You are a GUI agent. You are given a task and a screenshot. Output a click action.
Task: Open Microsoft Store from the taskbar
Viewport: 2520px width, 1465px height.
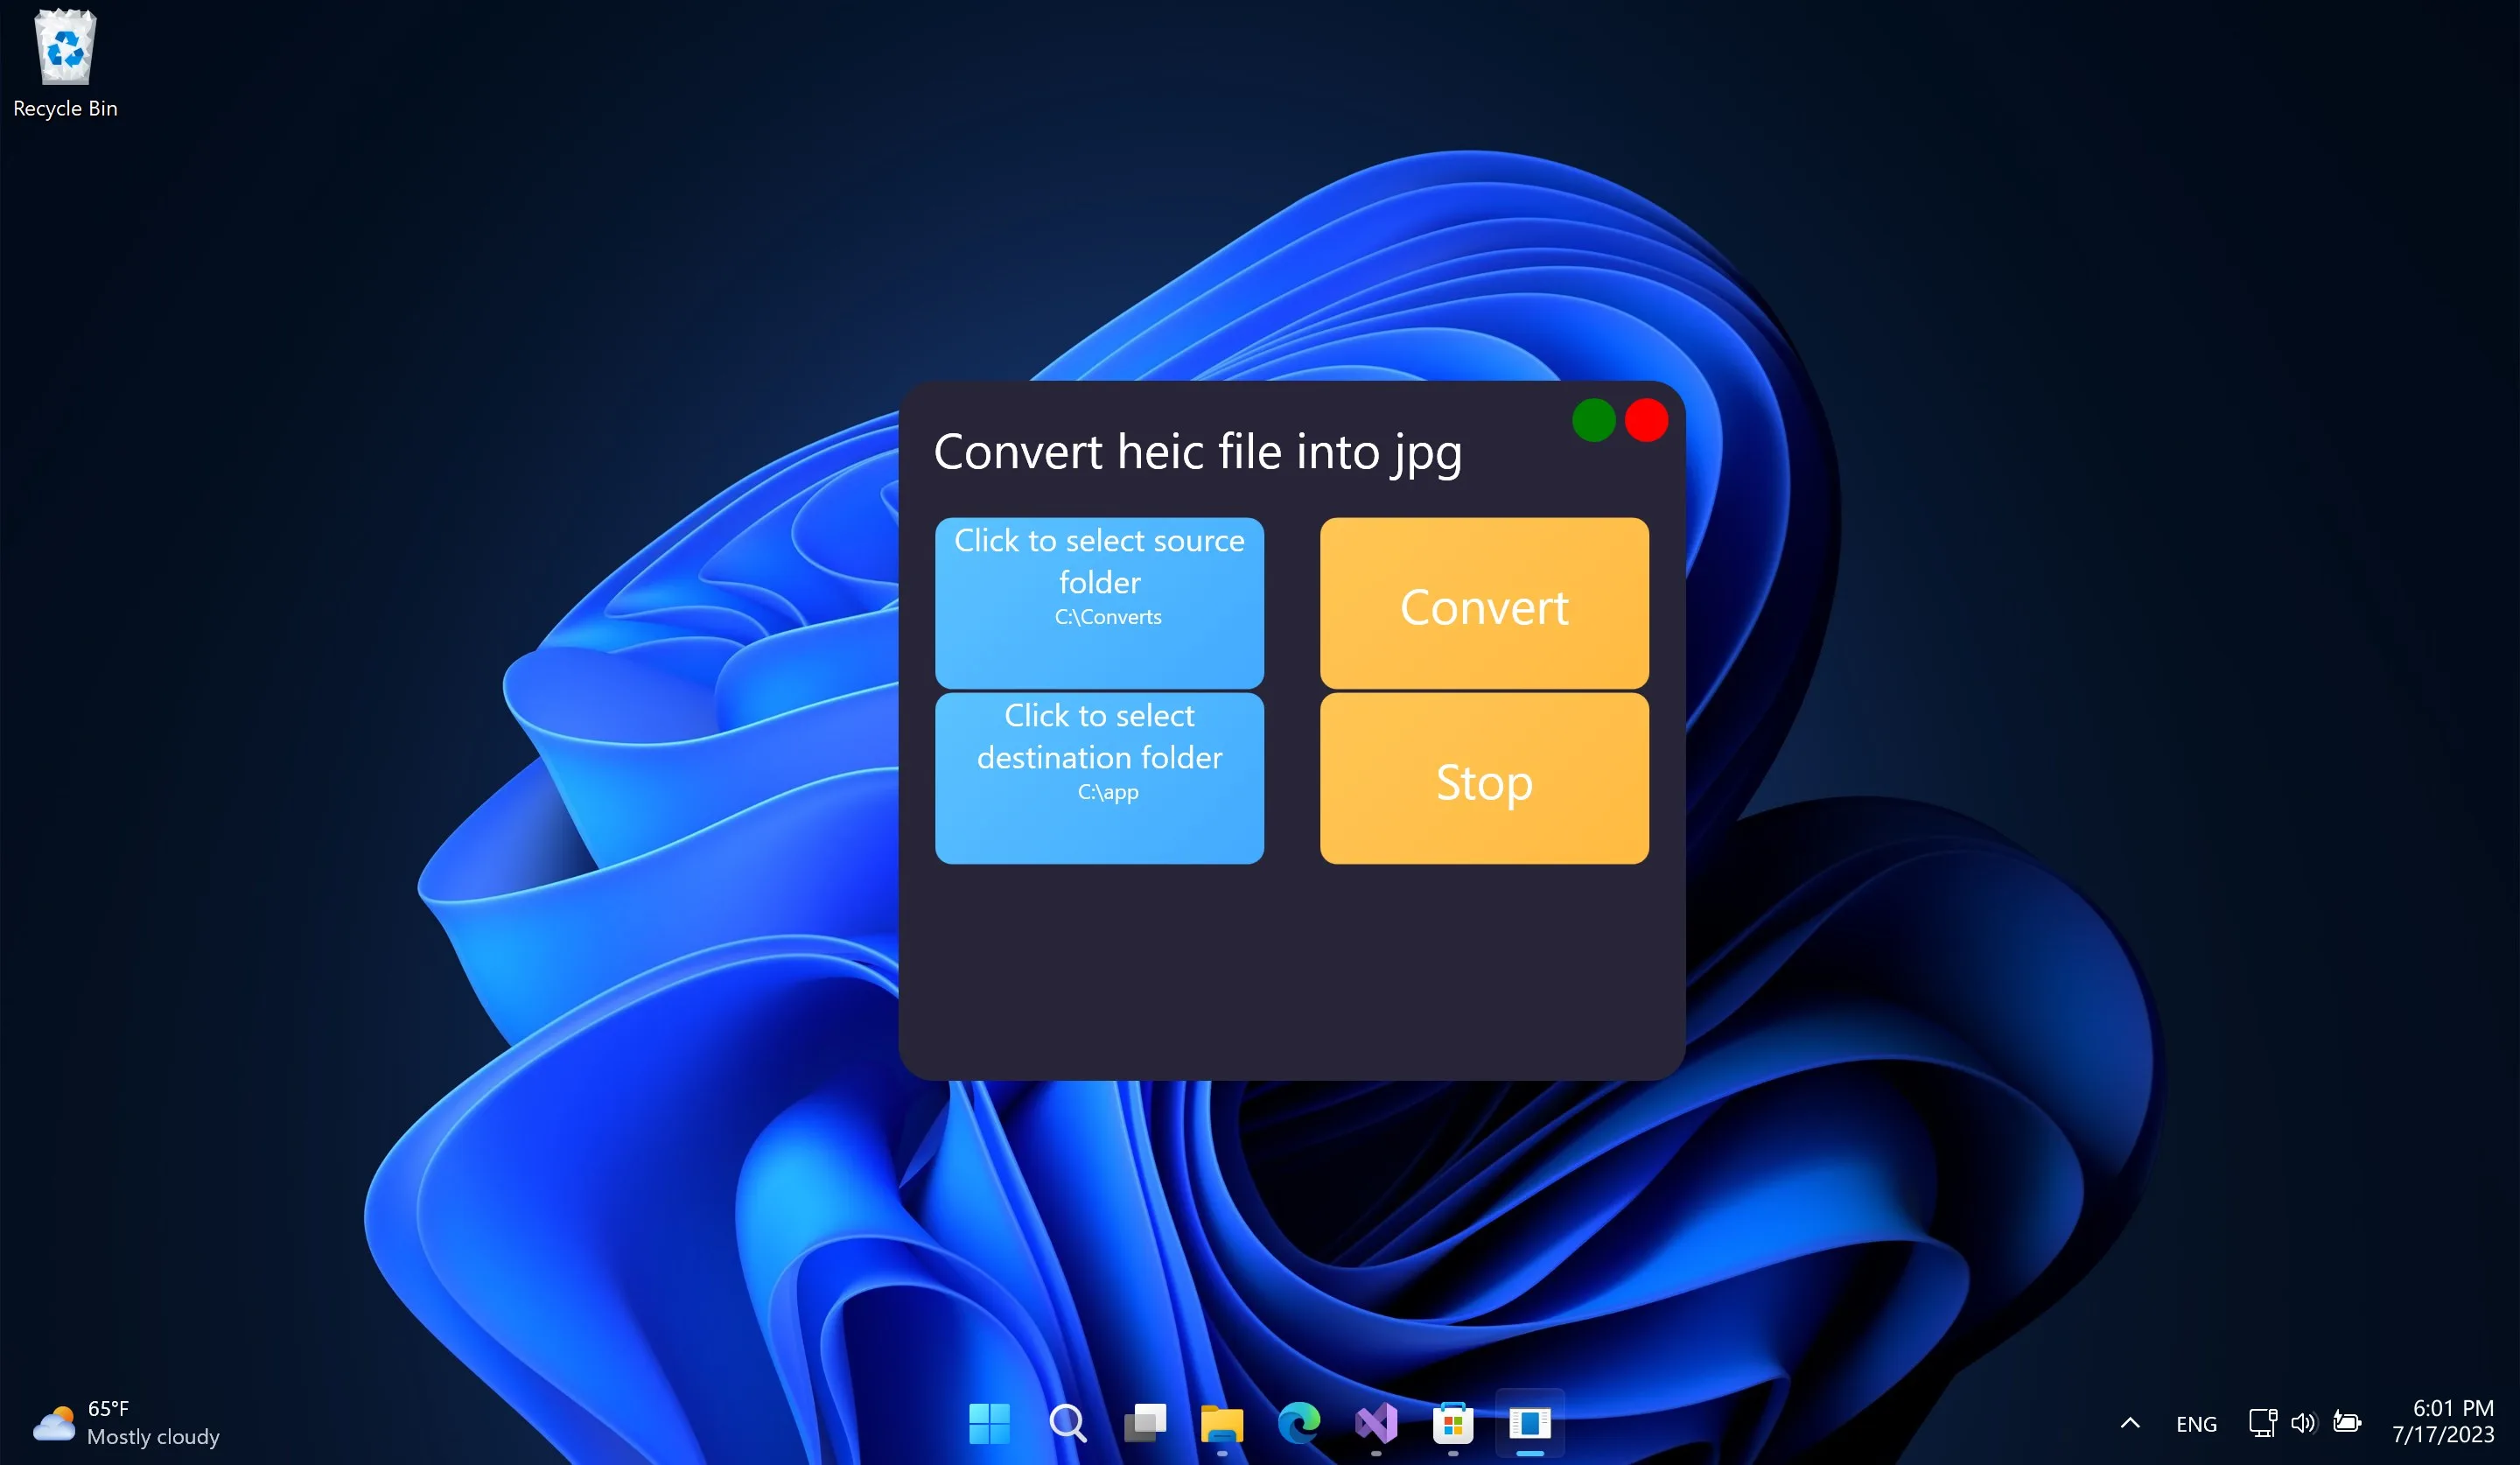click(1453, 1423)
